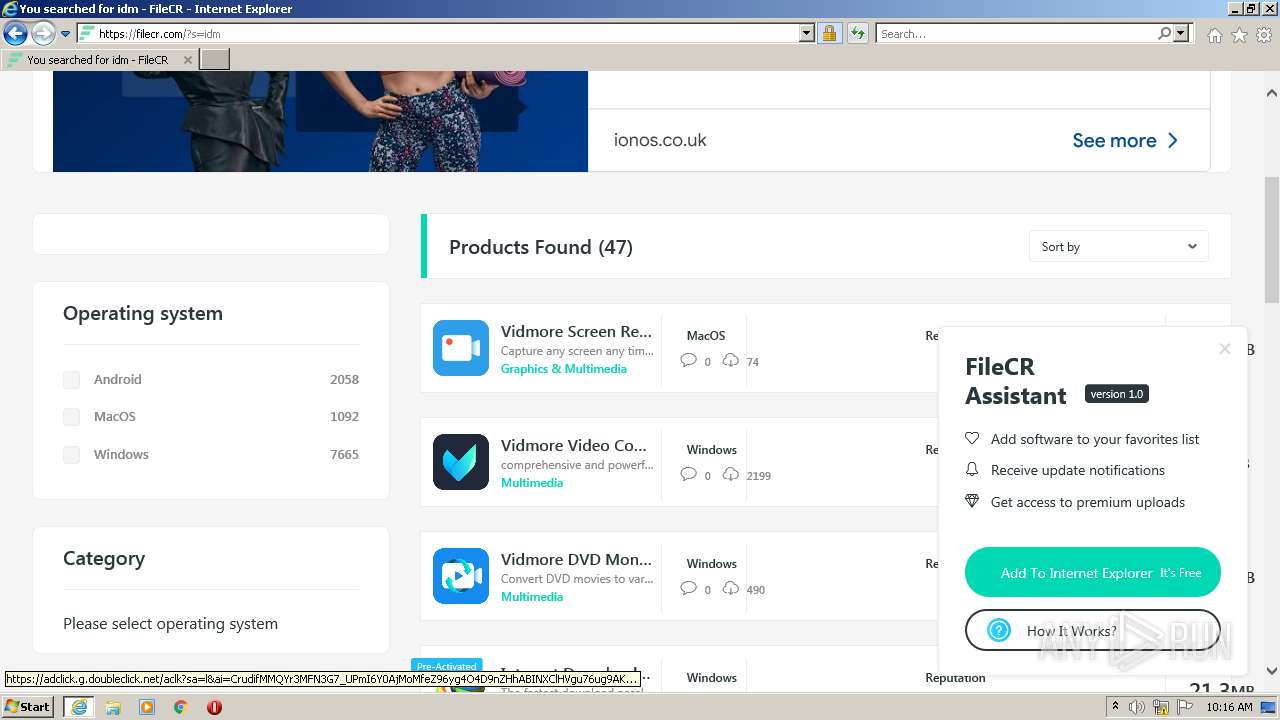1280x720 pixels.
Task: Open the Vidmore Screen Recorder product icon
Action: pyautogui.click(x=461, y=348)
